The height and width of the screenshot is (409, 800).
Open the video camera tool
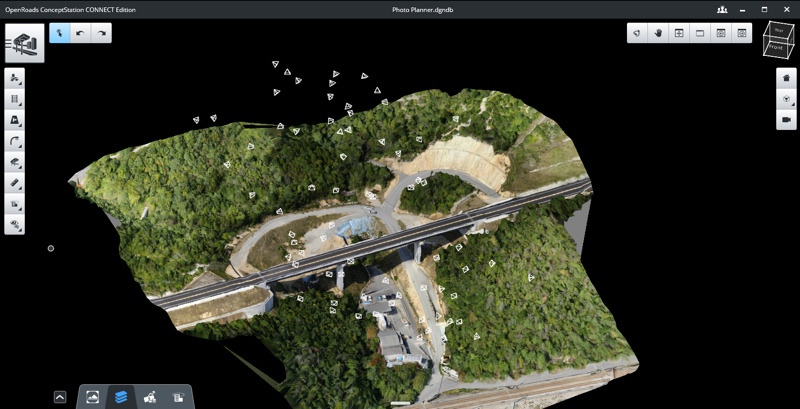point(786,120)
